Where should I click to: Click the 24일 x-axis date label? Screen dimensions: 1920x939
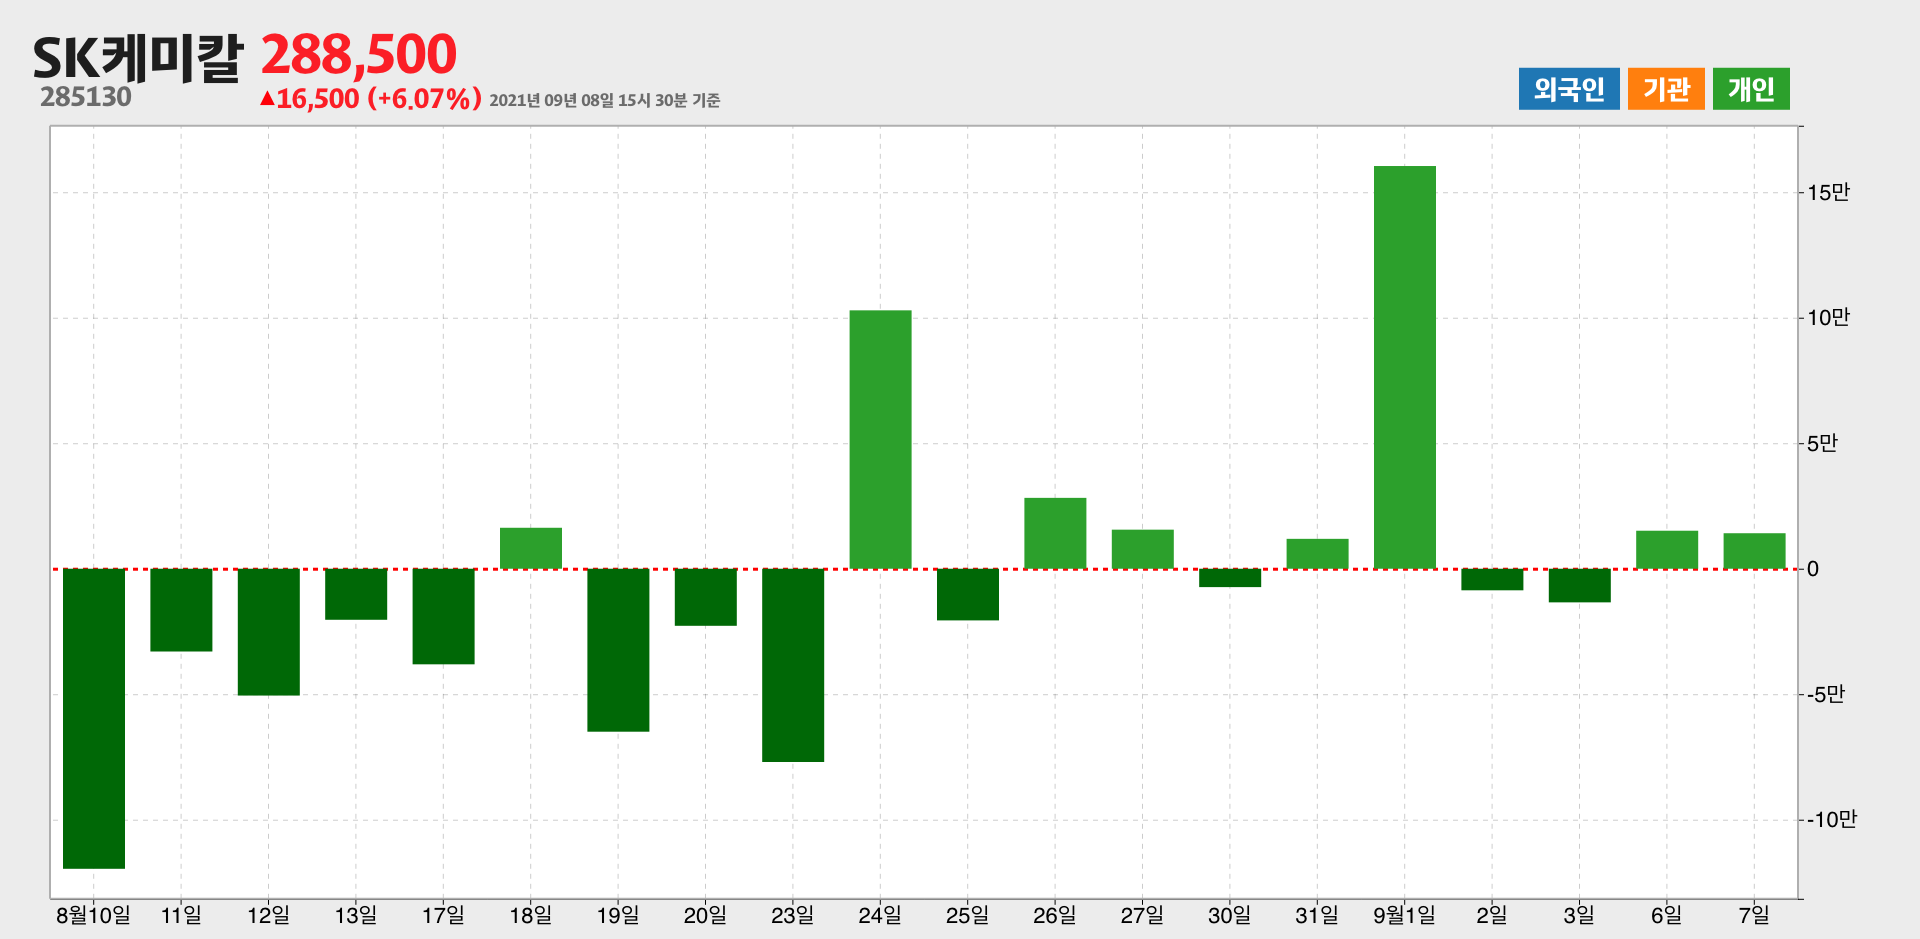pos(881,915)
